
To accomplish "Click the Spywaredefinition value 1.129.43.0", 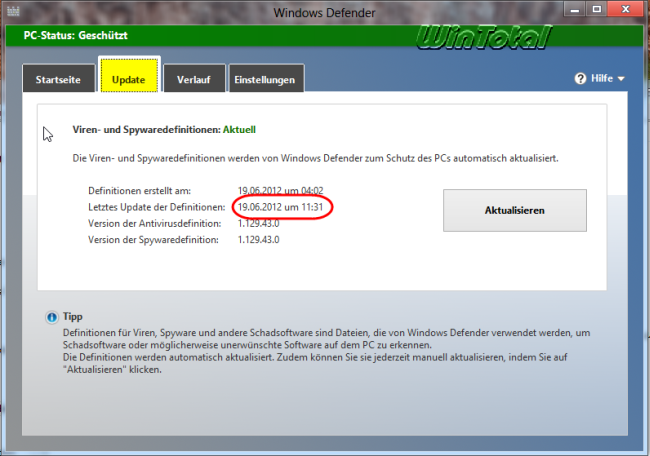I will [258, 240].
